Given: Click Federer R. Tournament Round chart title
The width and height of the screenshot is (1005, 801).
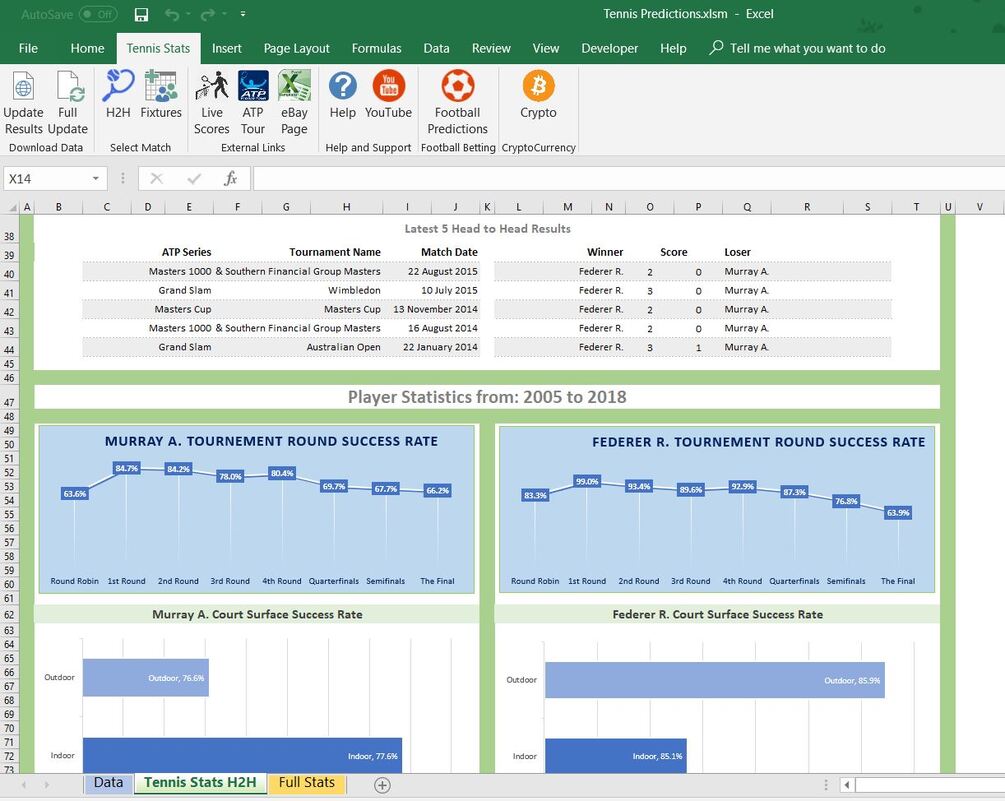Looking at the screenshot, I should (x=758, y=442).
